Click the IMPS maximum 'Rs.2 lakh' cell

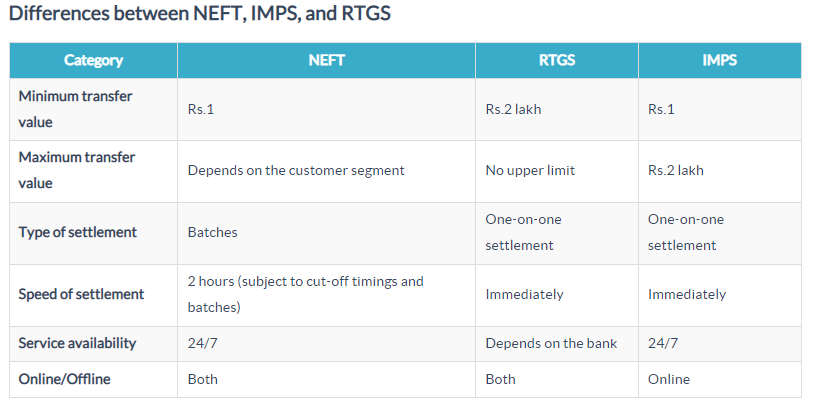point(675,170)
